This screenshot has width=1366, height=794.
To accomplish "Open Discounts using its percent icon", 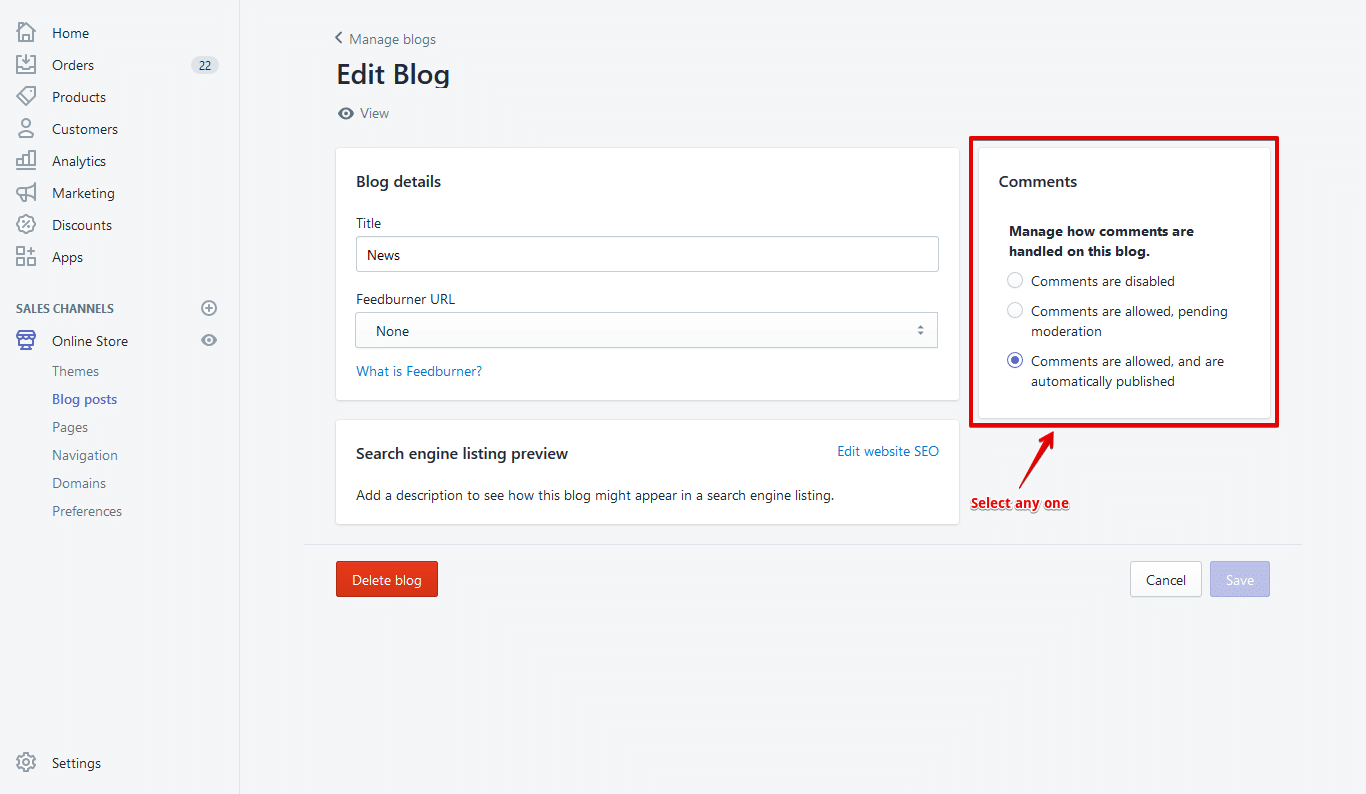I will tap(26, 224).
